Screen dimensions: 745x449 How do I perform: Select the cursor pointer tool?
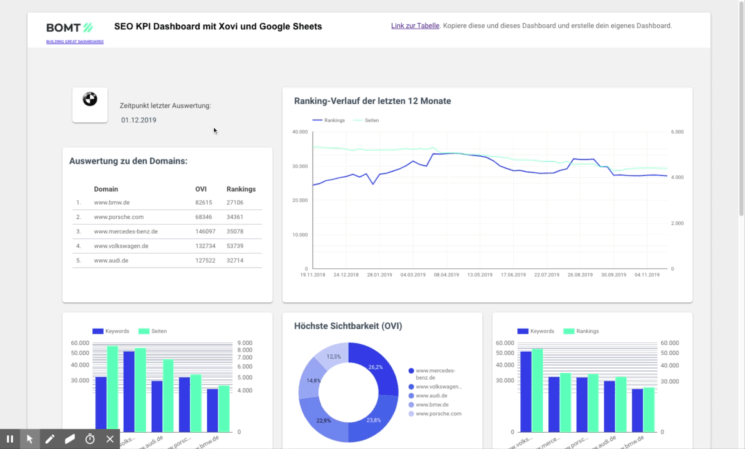[x=30, y=439]
